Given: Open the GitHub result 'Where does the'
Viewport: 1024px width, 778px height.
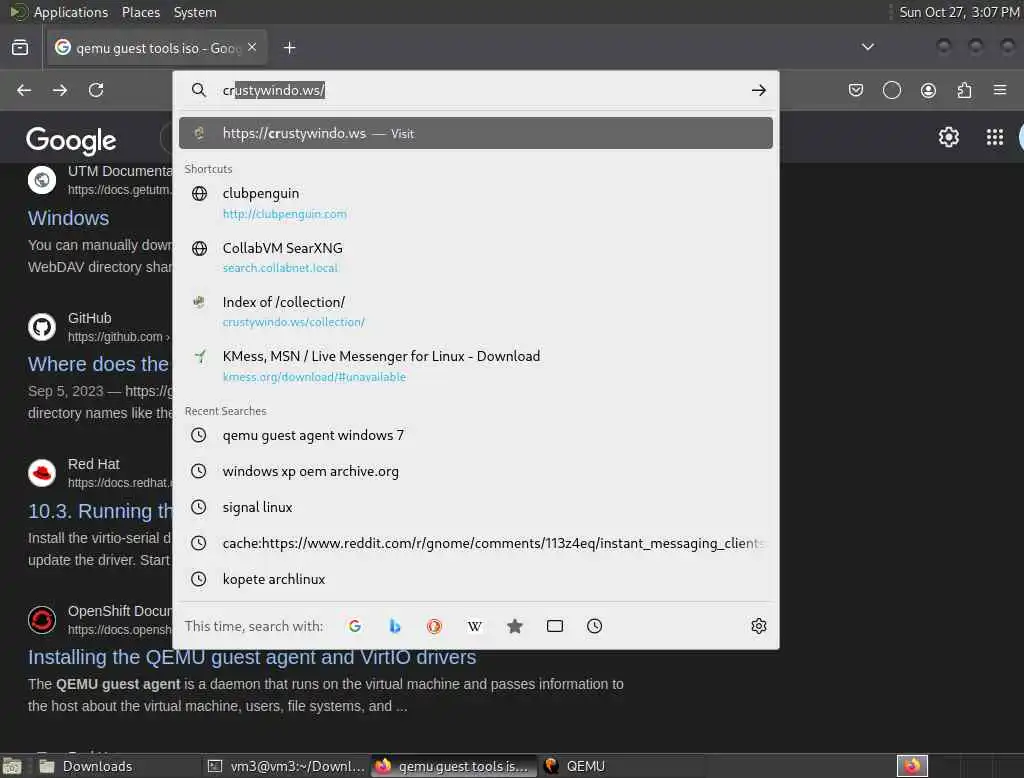Looking at the screenshot, I should (x=98, y=364).
